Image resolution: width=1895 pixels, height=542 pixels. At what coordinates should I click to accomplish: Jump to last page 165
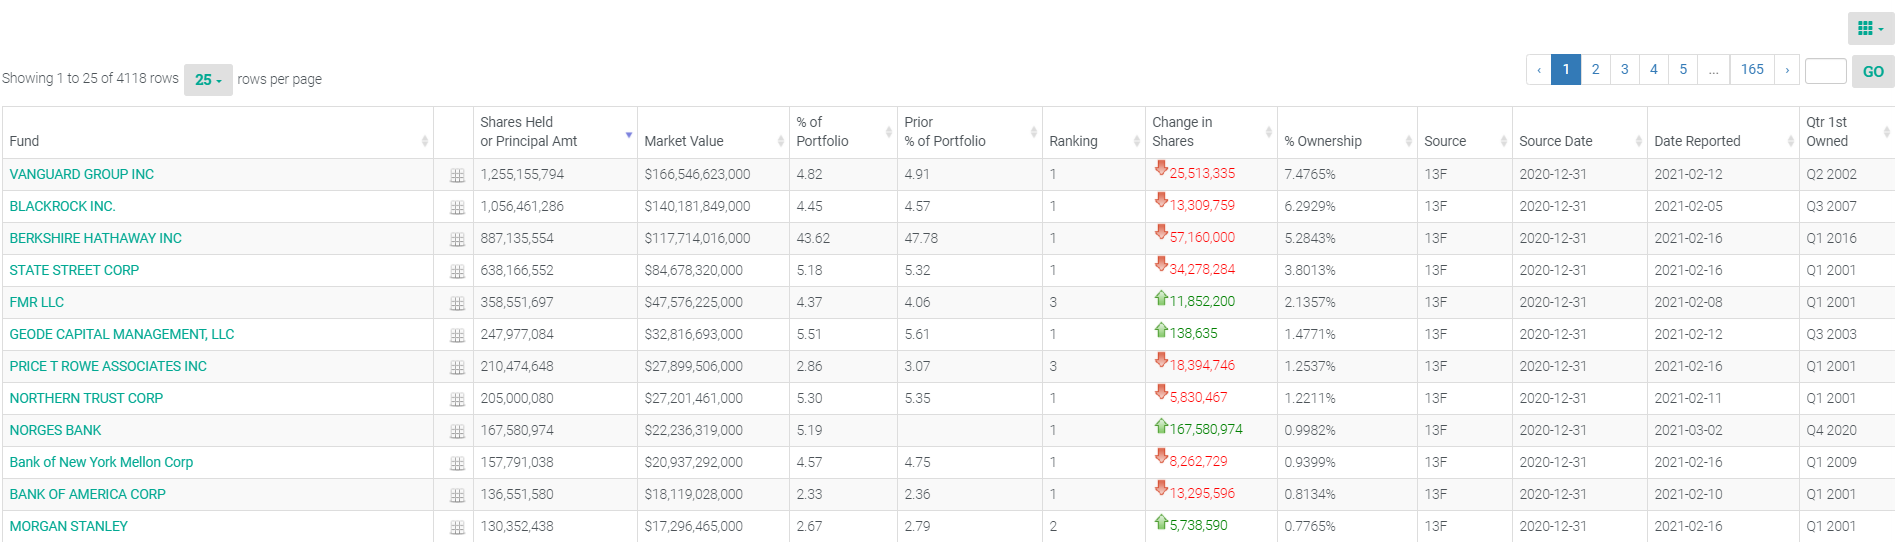[x=1752, y=70]
